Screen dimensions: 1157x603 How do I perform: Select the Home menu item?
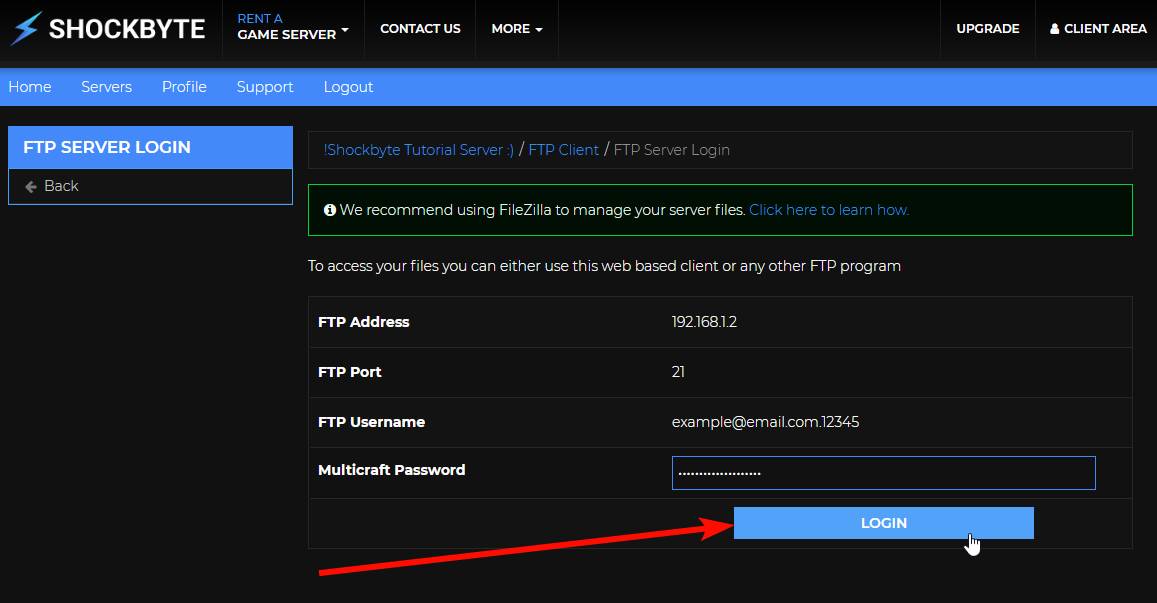click(30, 87)
